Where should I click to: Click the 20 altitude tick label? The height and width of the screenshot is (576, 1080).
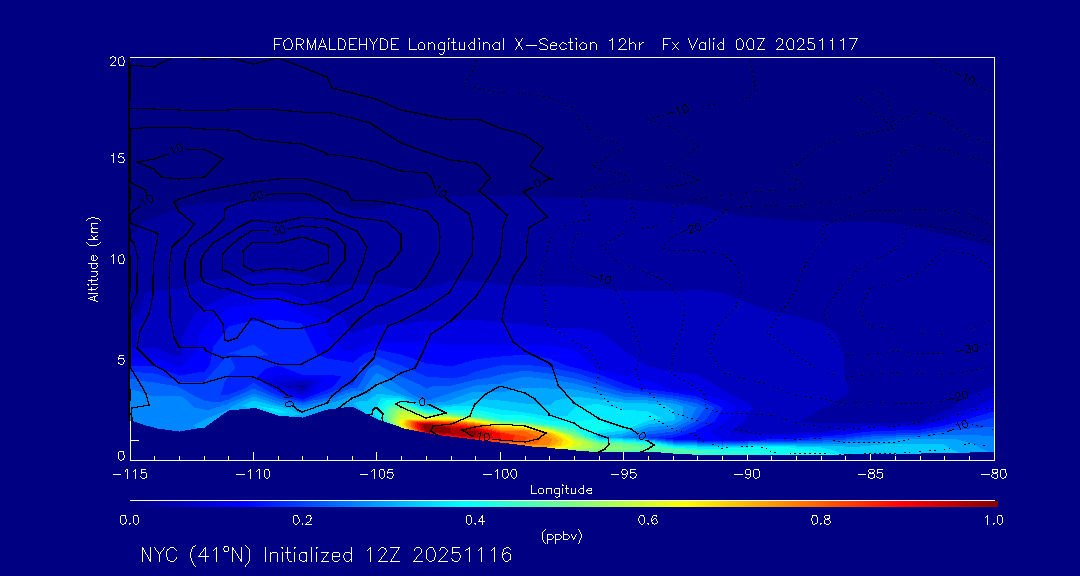[x=116, y=62]
